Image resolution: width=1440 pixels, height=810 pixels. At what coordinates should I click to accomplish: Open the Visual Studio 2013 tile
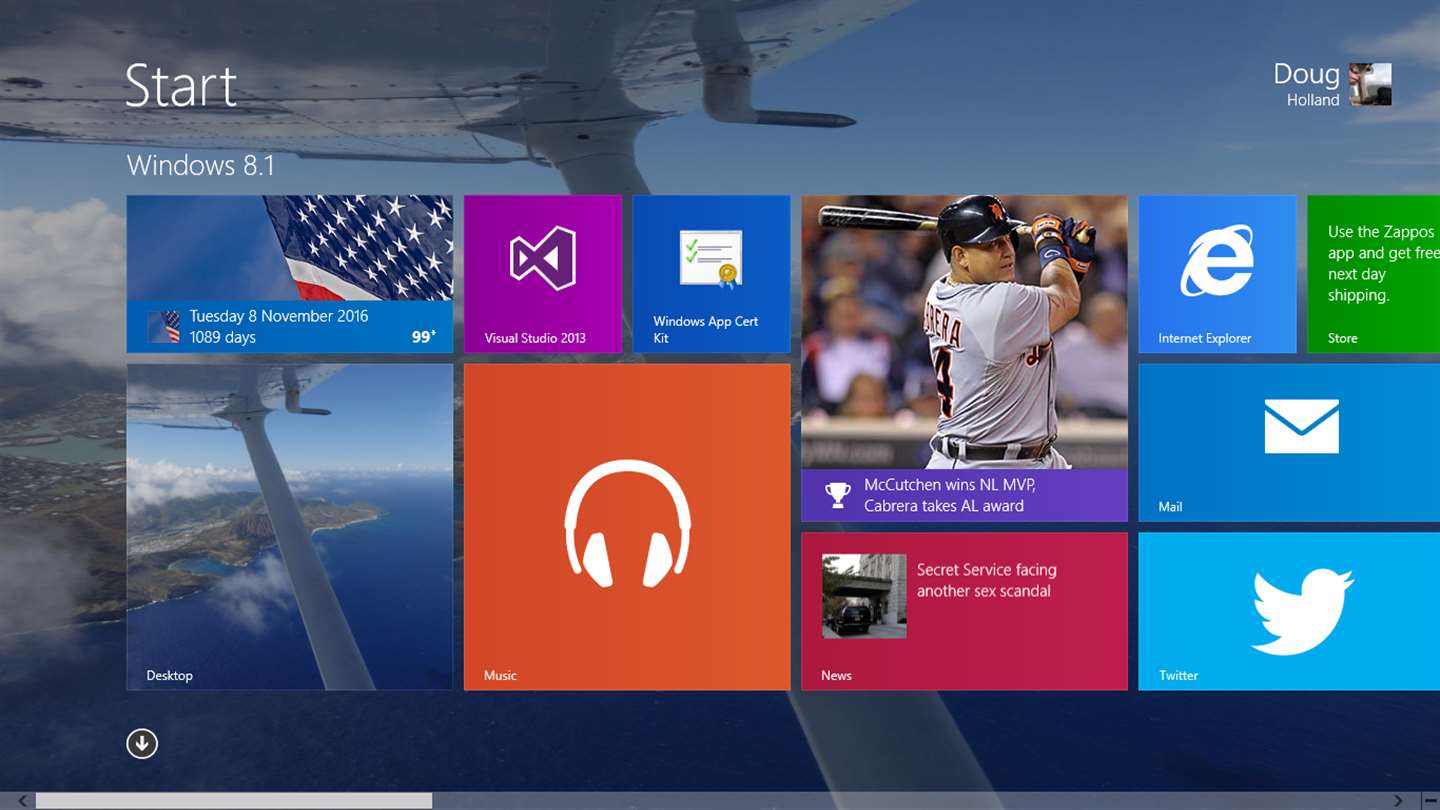click(x=543, y=274)
